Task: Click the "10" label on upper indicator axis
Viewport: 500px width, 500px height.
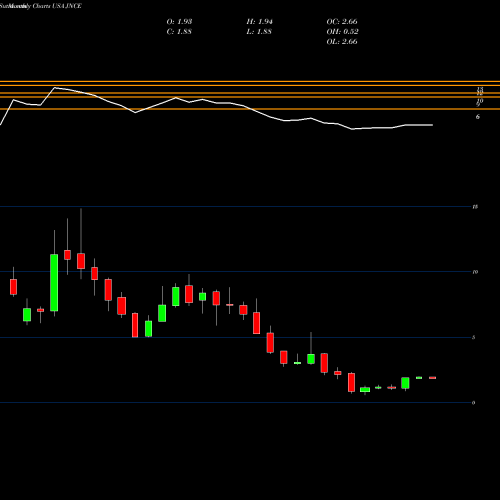Action: pos(480,101)
